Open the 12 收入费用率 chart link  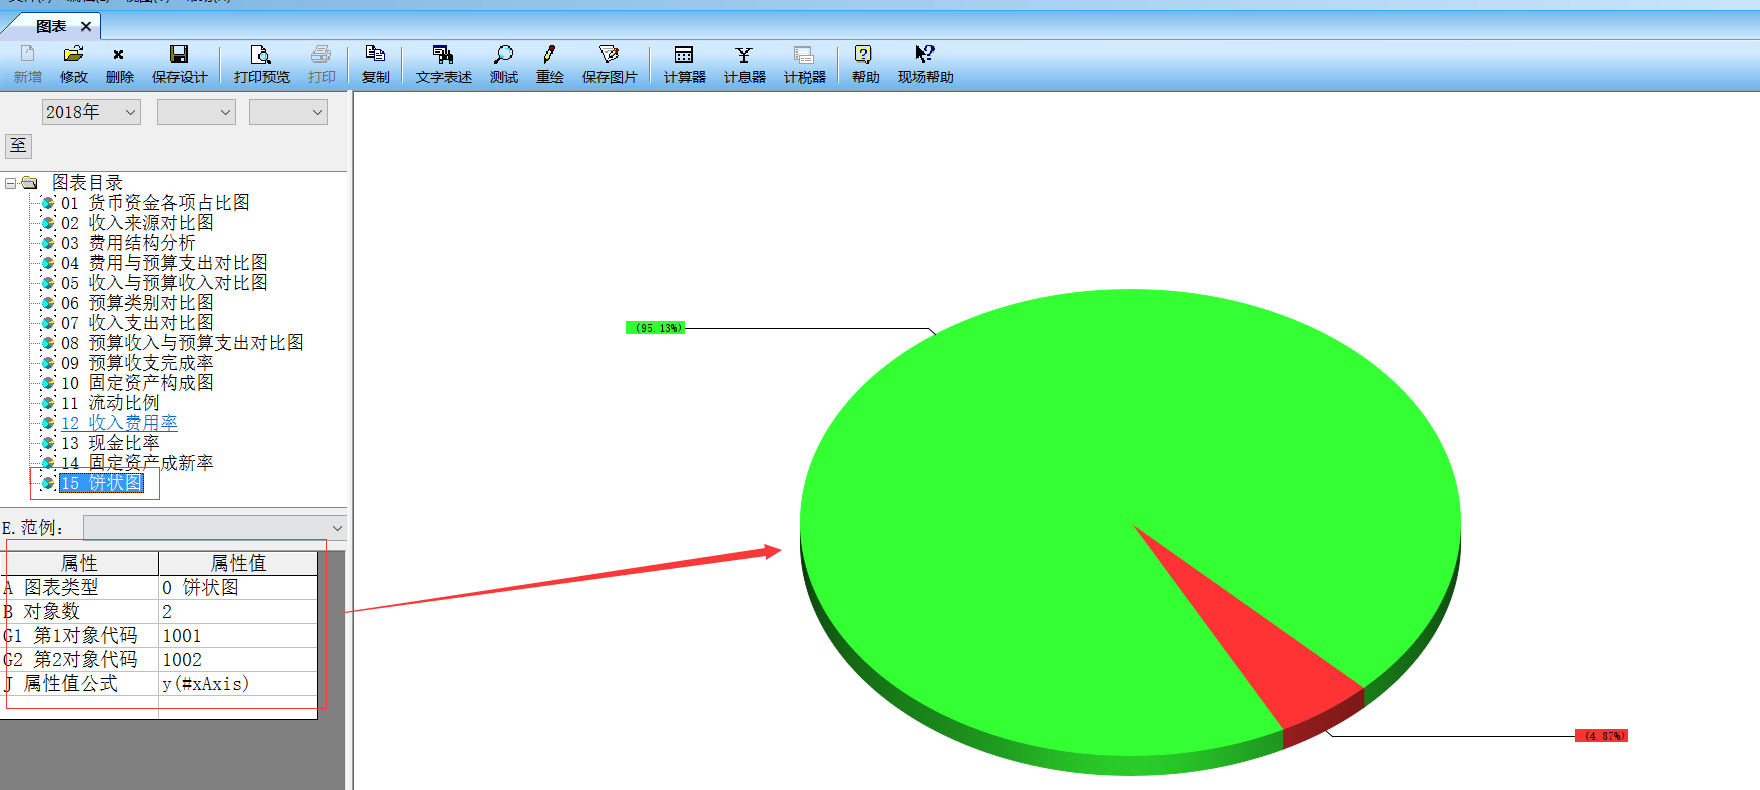point(119,423)
